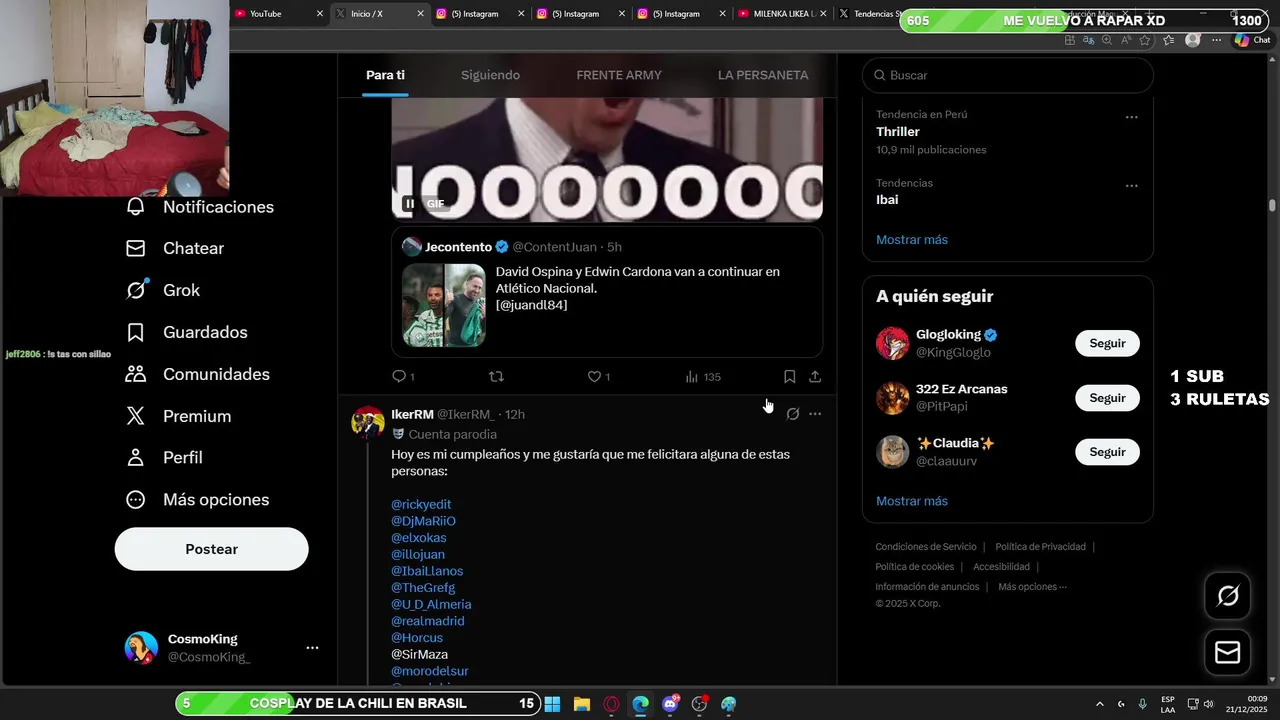
Task: Switch to MILENKA LIKEA browser tab
Action: click(x=780, y=14)
